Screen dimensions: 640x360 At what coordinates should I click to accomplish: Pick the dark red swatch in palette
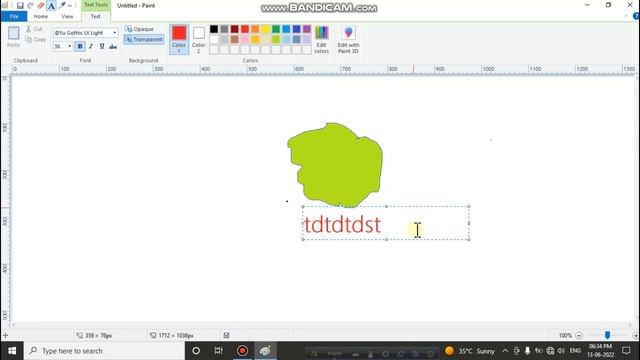click(234, 29)
